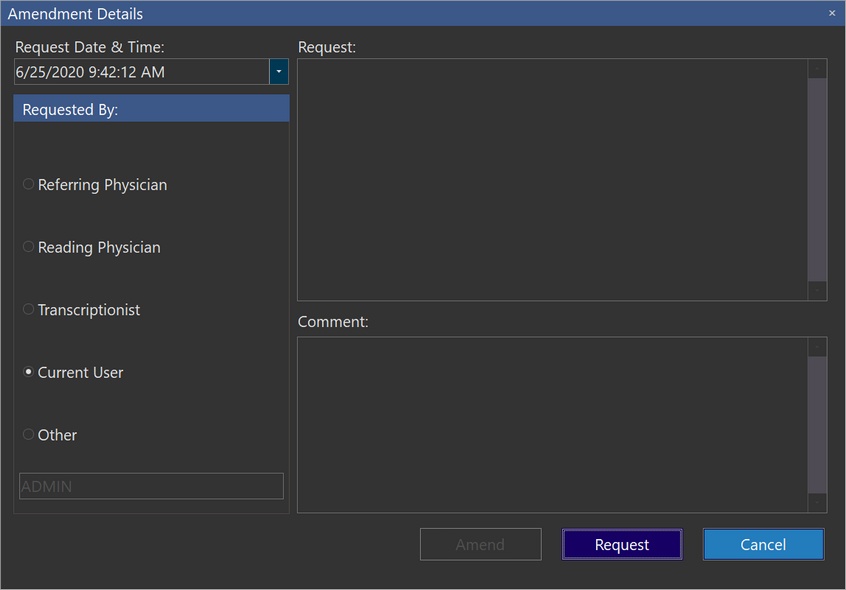Open the Request Date & Time dropdown arrow
846x590 pixels.
click(279, 72)
